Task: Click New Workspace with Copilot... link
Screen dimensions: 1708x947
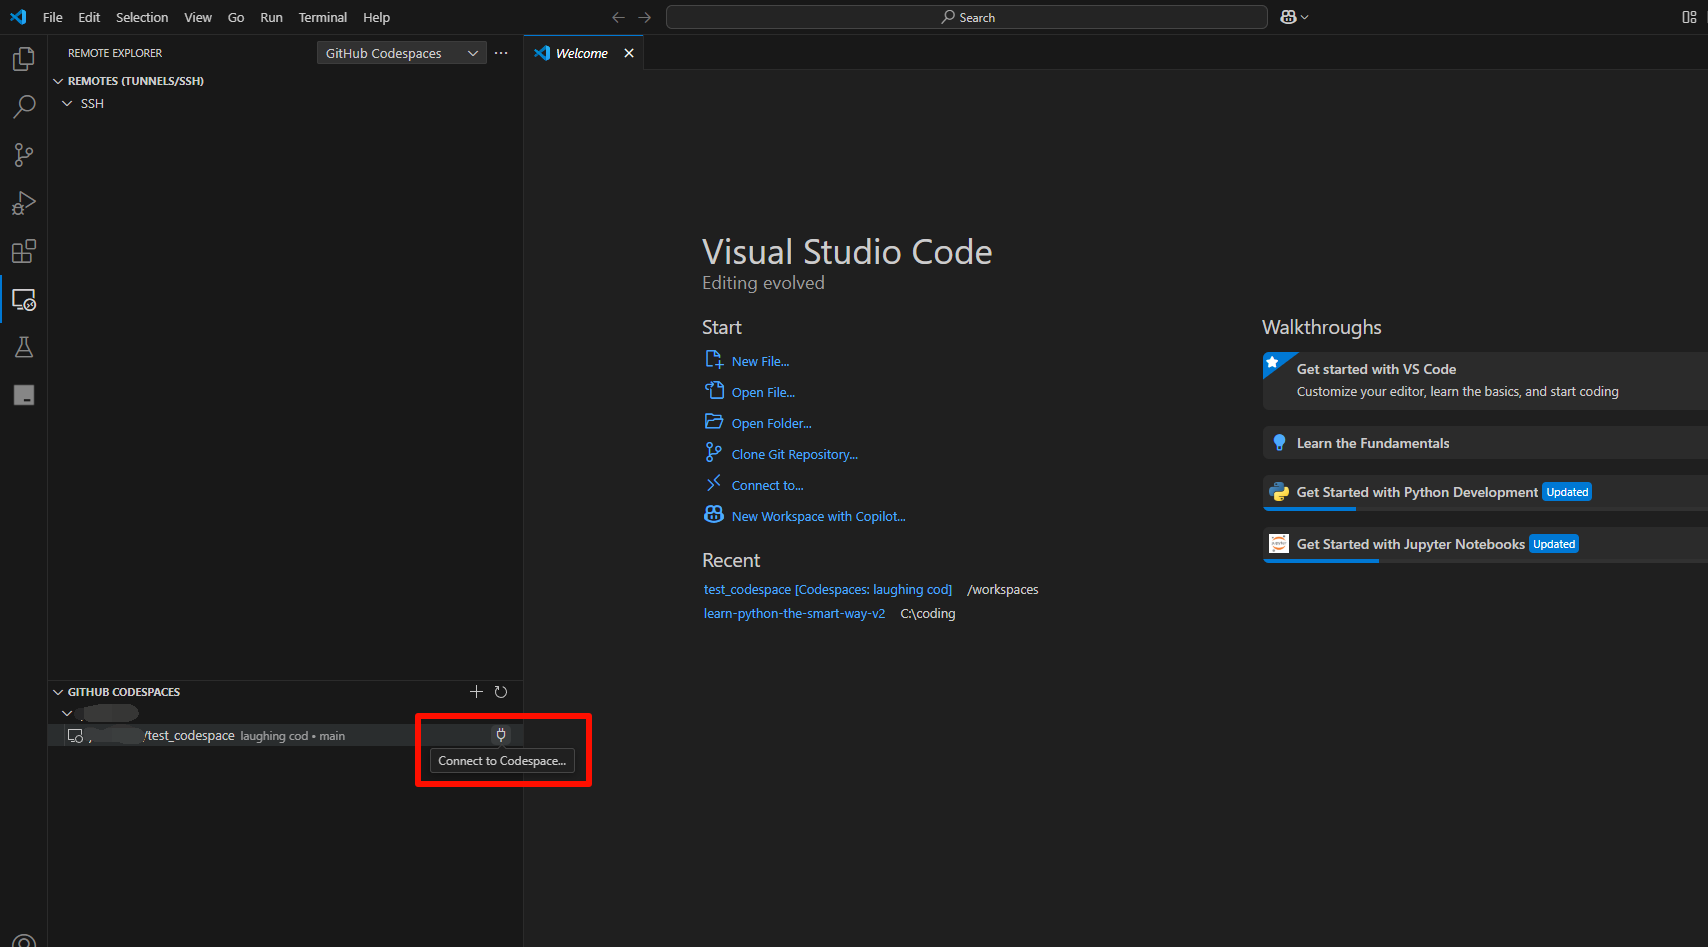Action: (818, 517)
